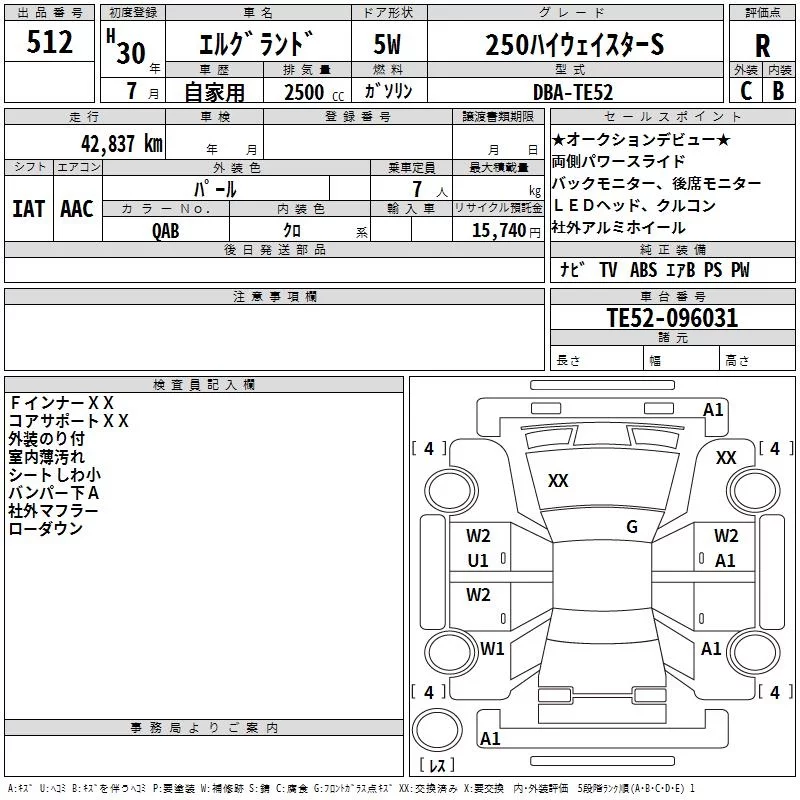Click the exterior grade C
800x800 pixels.
pos(746,91)
